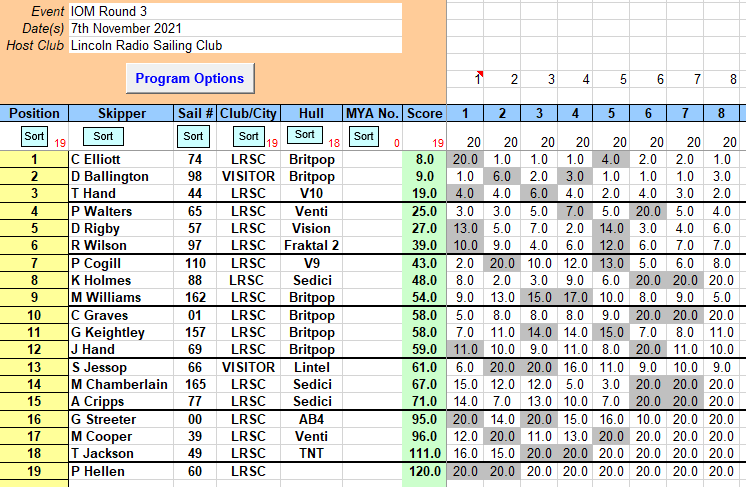Select the race 8 column header

click(x=721, y=113)
